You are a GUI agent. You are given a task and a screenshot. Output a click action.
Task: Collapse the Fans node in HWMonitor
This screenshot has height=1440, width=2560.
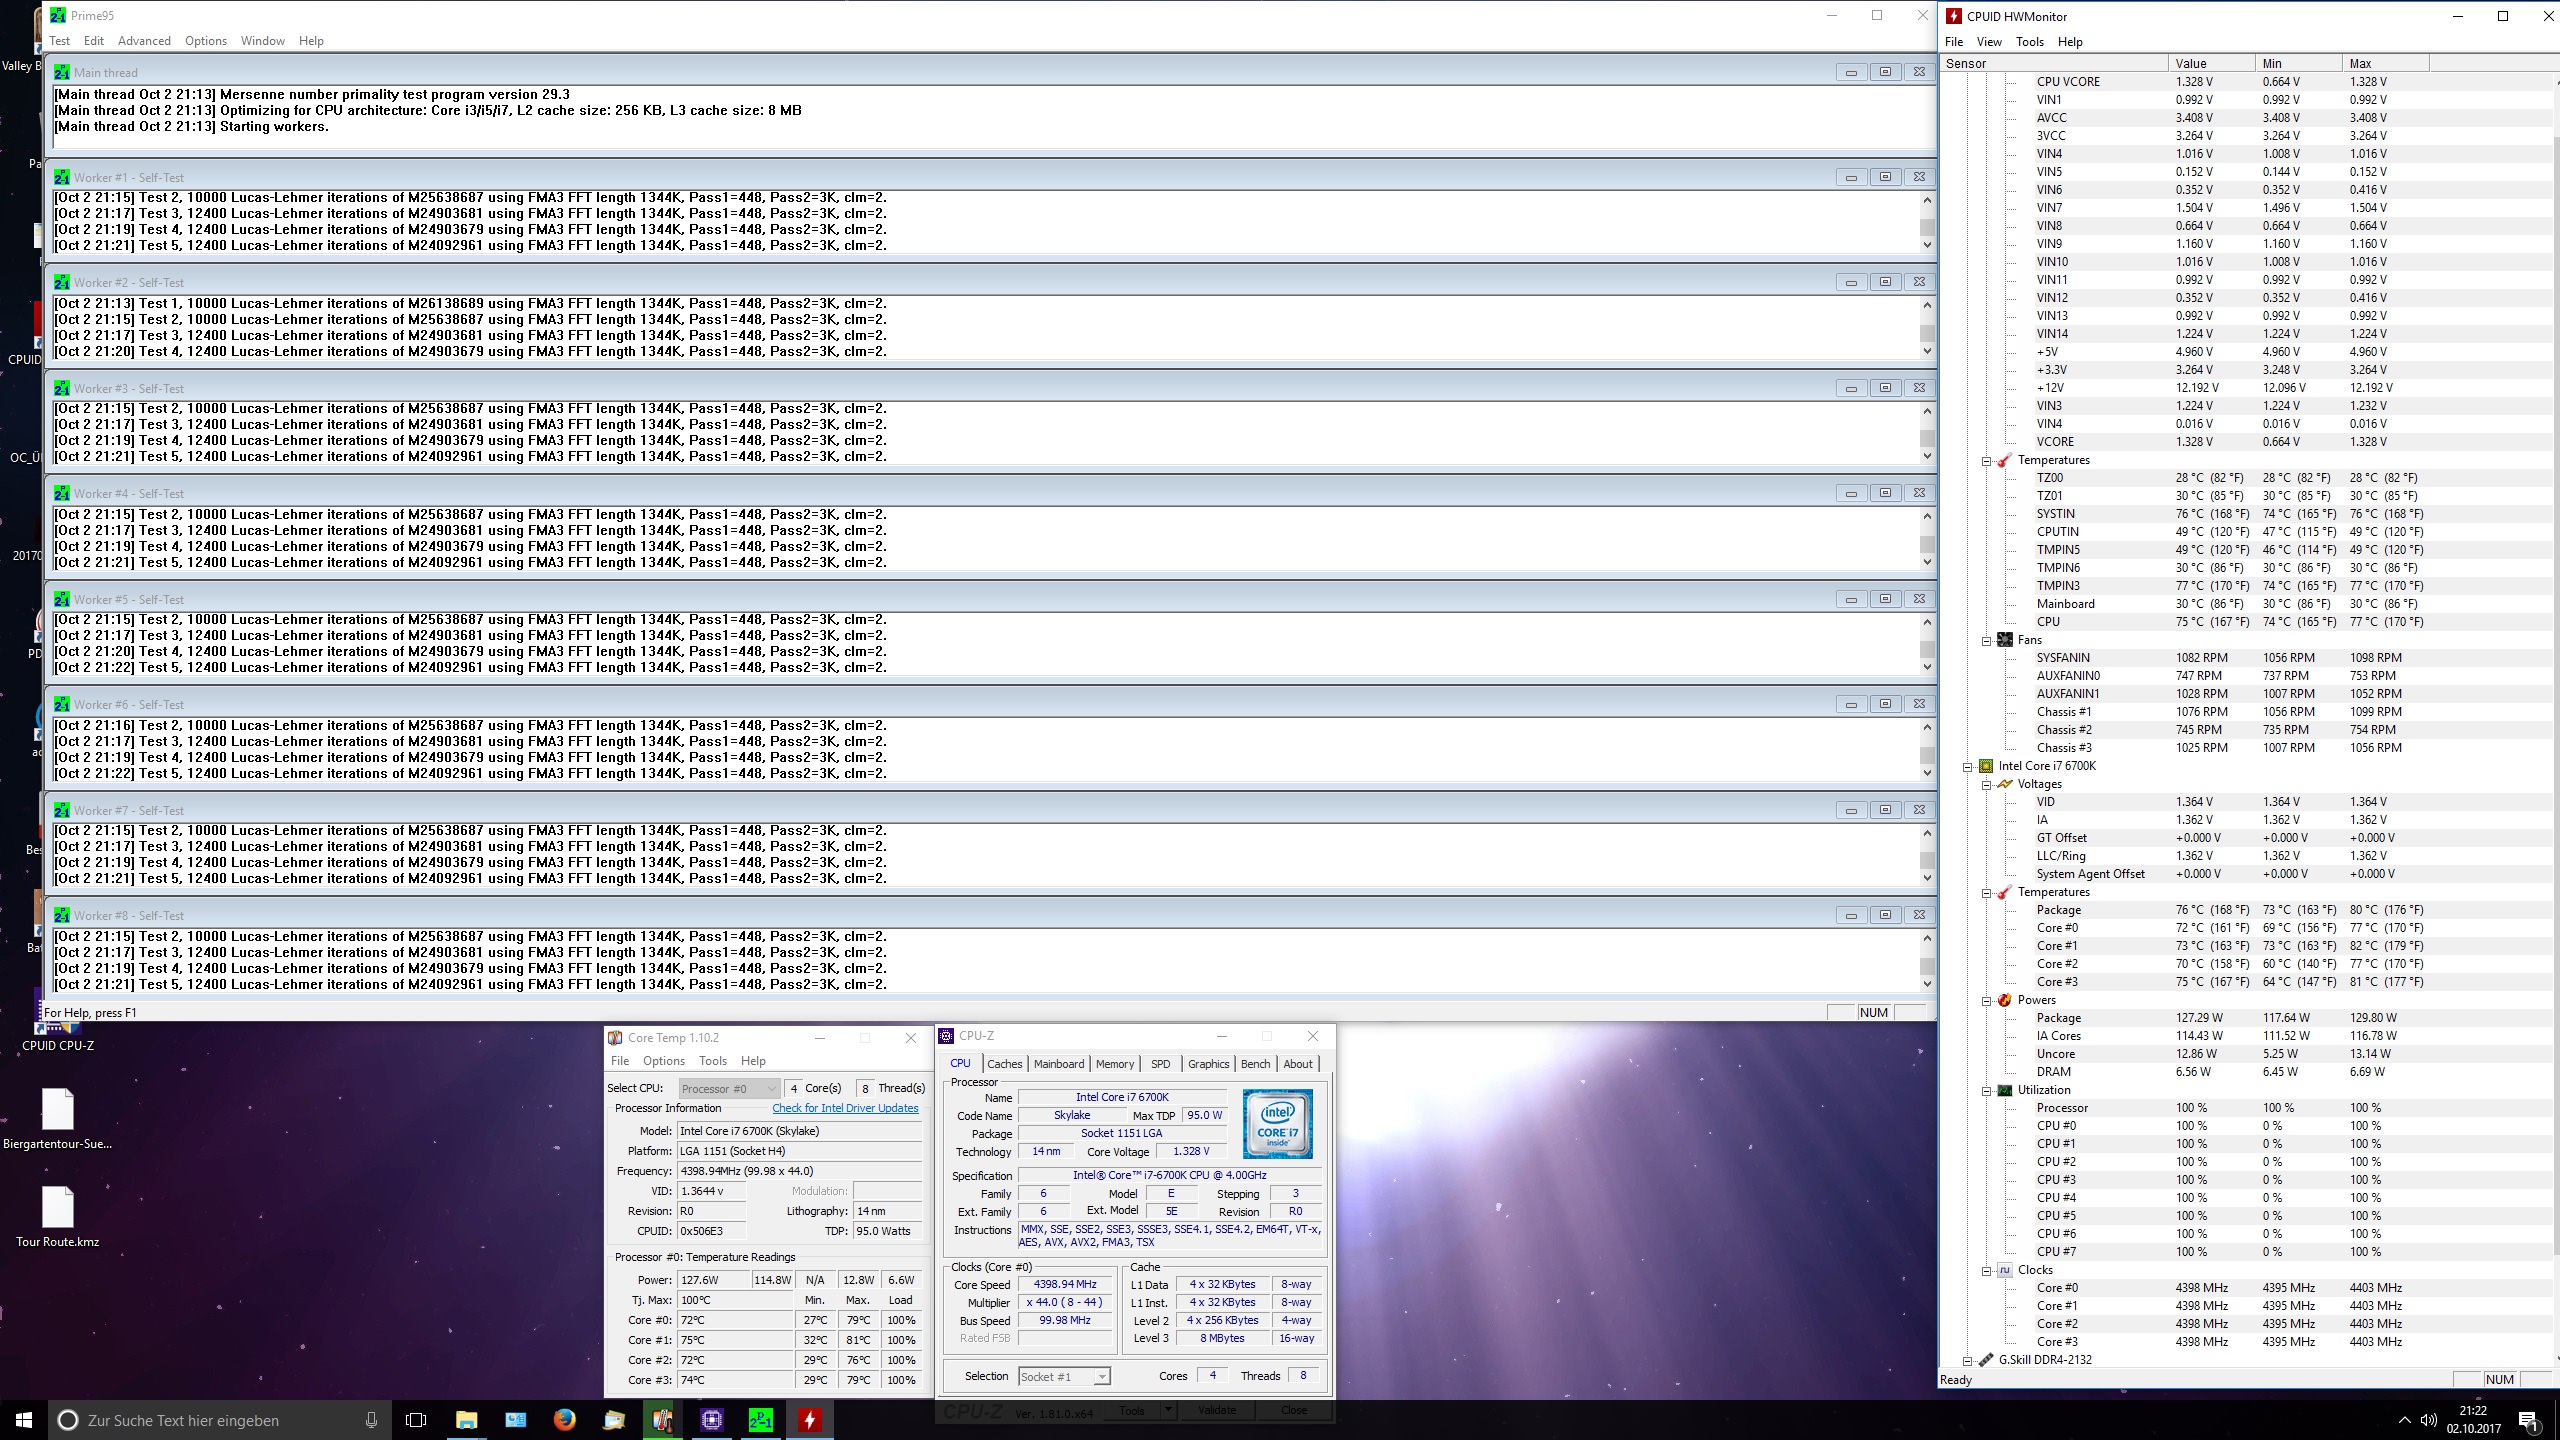click(1987, 640)
